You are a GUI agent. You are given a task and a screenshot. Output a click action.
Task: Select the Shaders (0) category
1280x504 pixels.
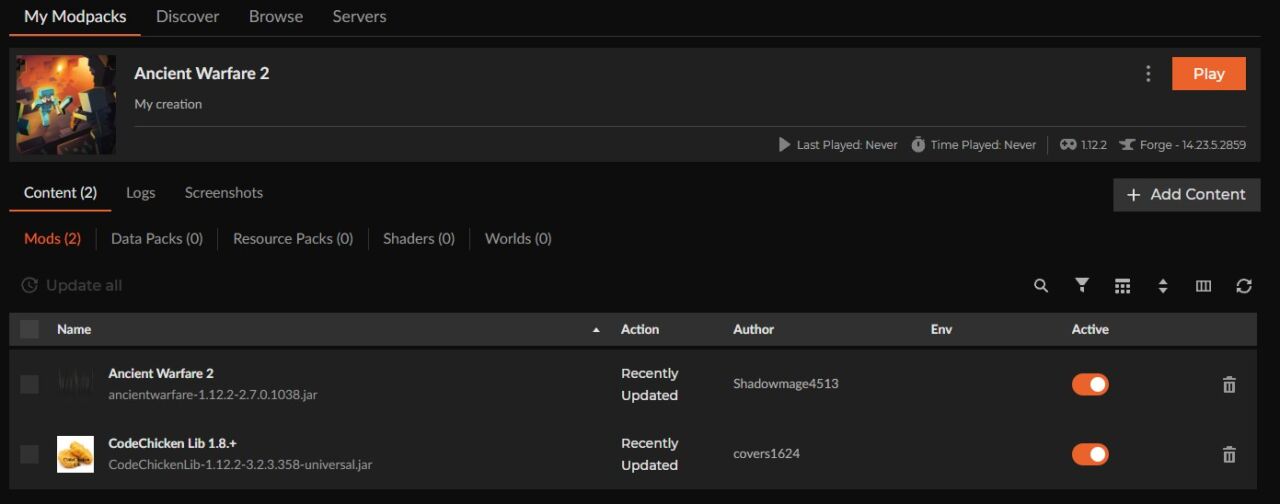[x=419, y=239]
